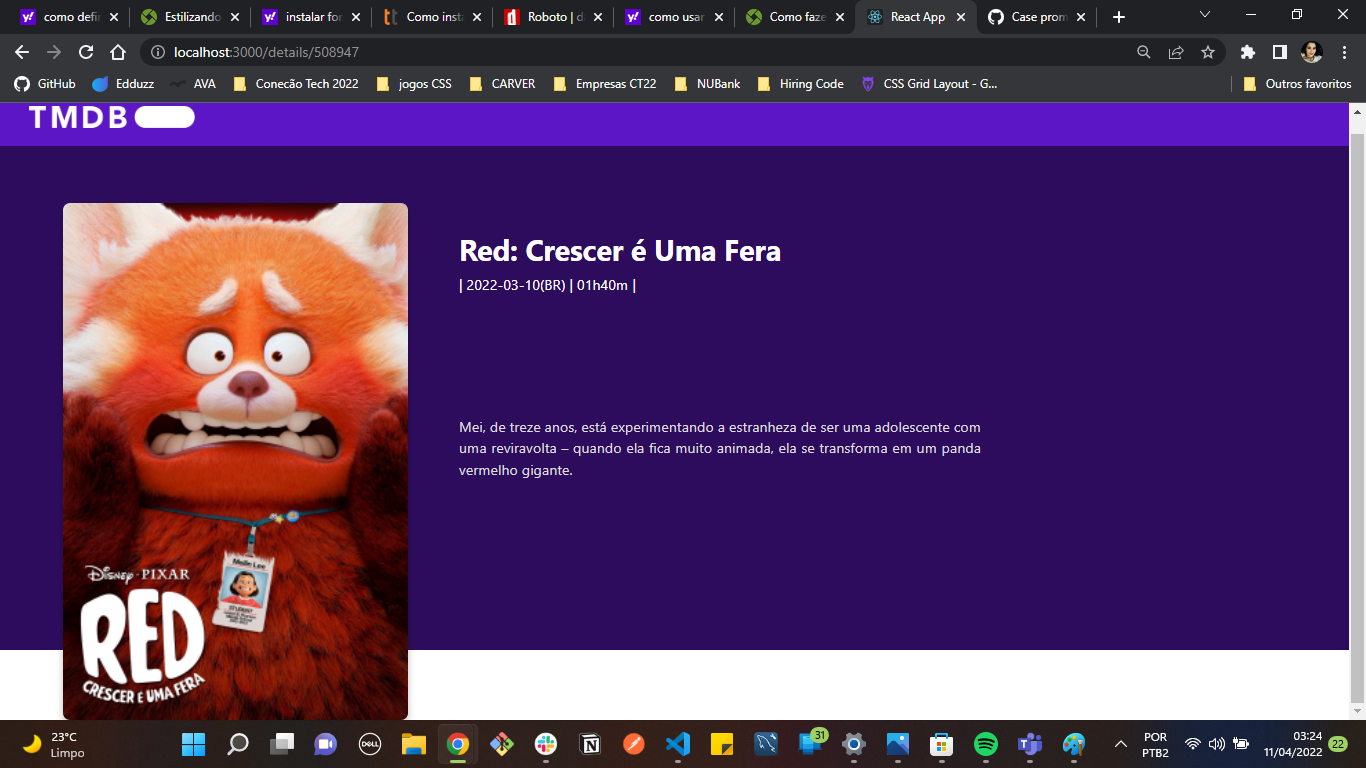Close the React App tab
This screenshot has width=1366, height=768.
pos(961,17)
